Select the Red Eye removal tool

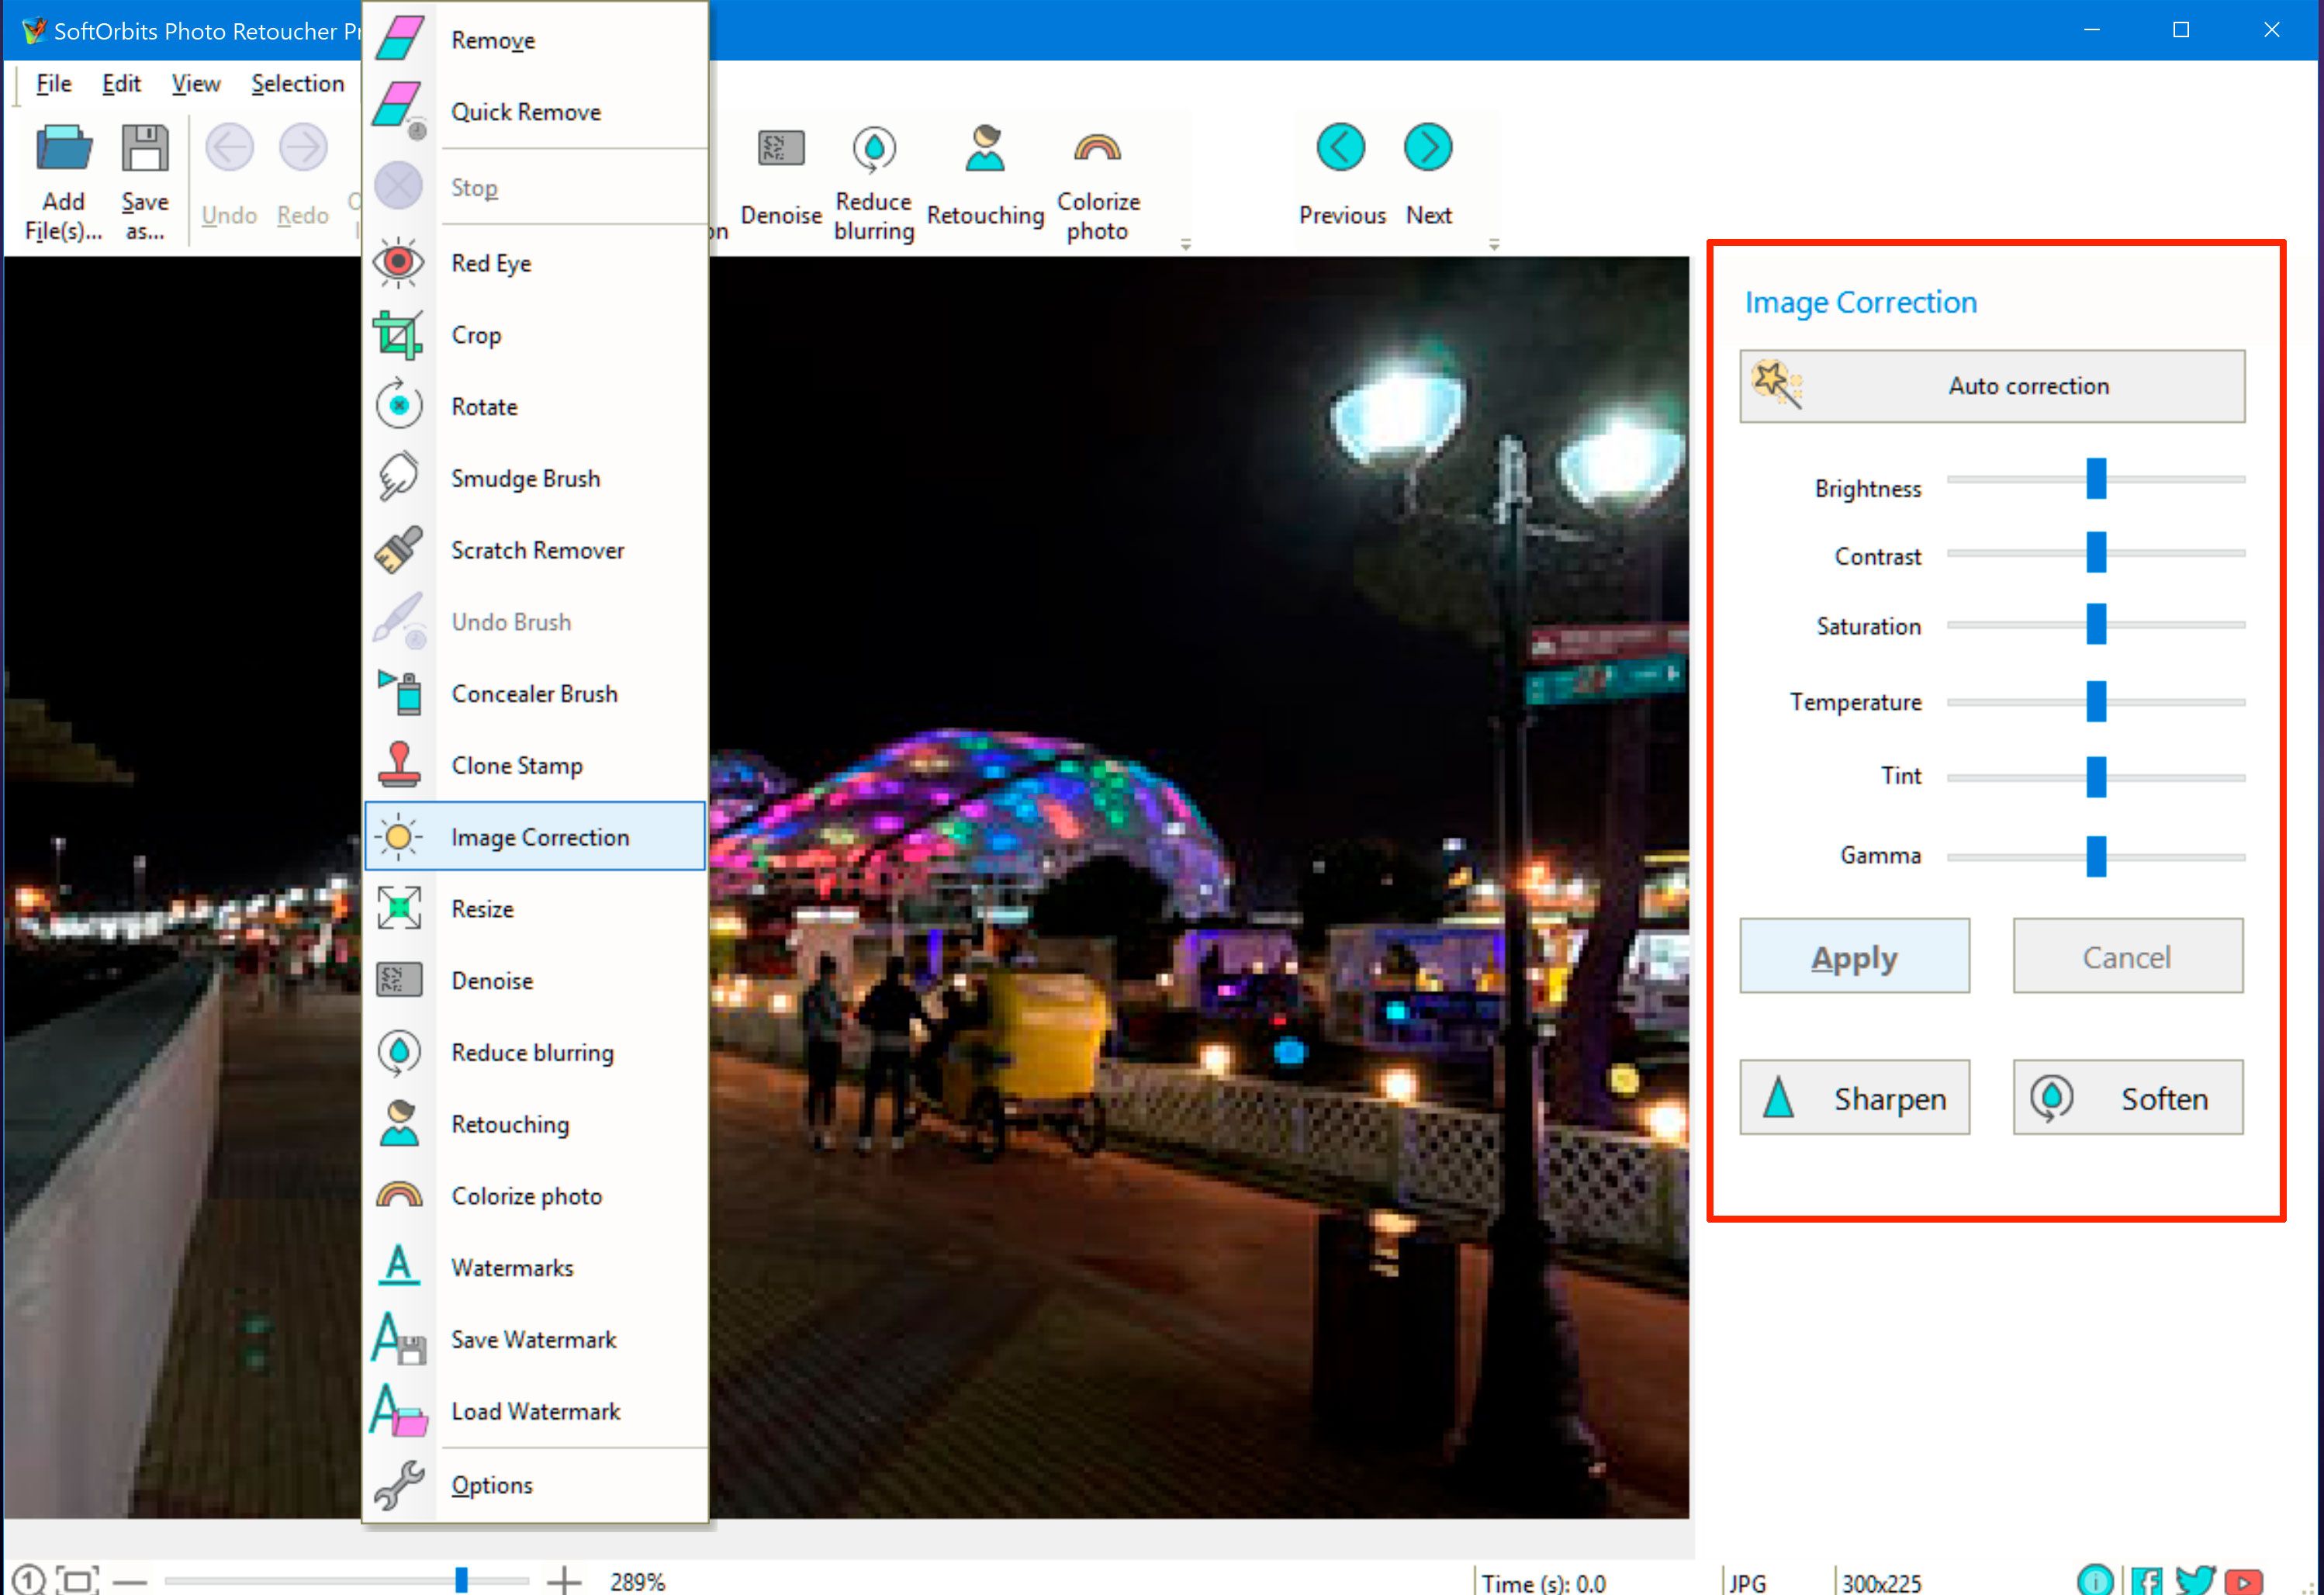click(493, 261)
